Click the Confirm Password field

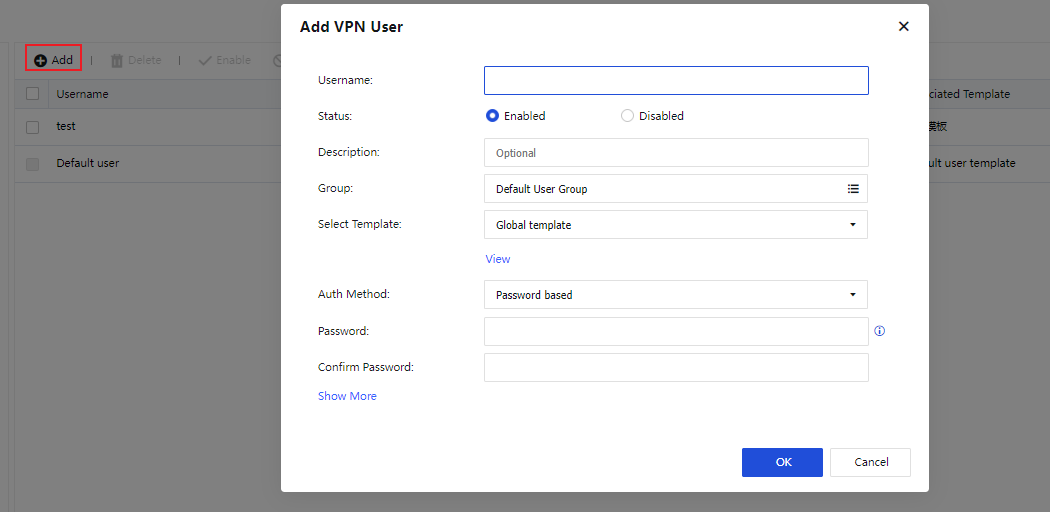pos(676,367)
